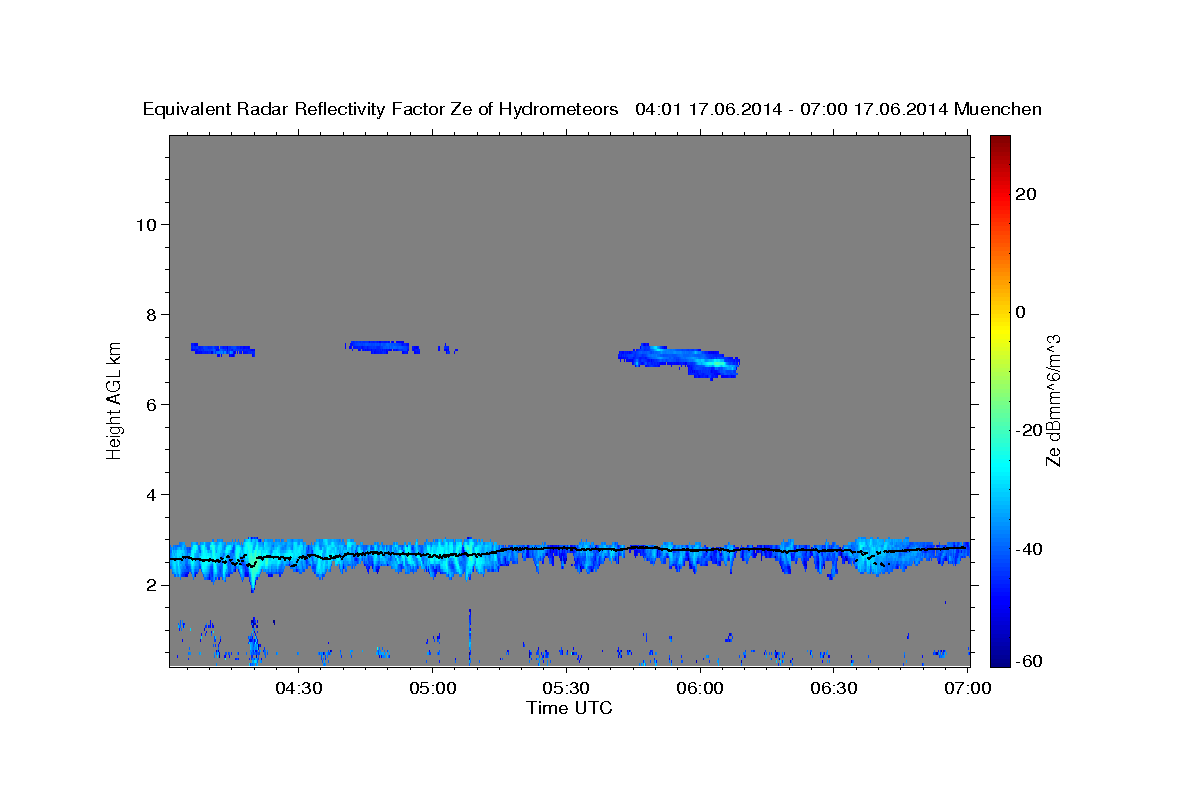Click the height axis label '6'
1200x800 pixels.
coord(150,404)
